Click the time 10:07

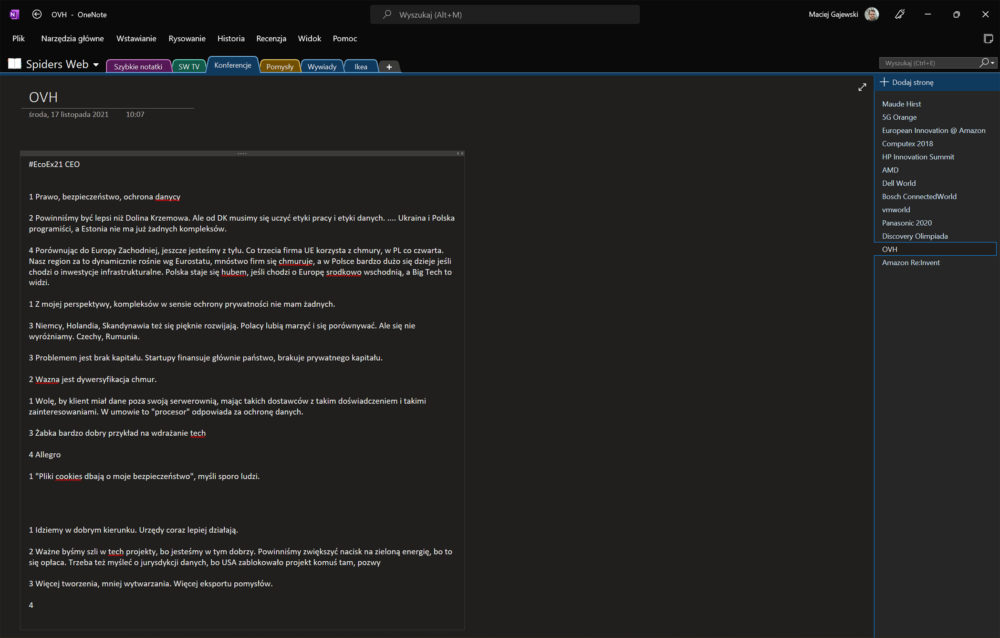(x=135, y=114)
